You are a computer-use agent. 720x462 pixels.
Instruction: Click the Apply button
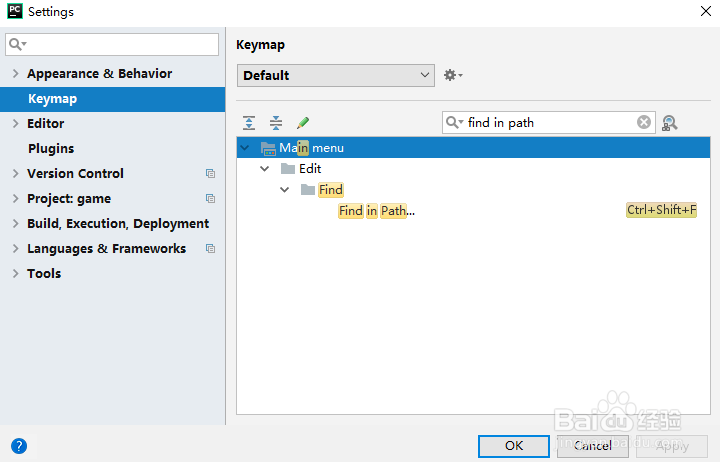pyautogui.click(x=672, y=446)
